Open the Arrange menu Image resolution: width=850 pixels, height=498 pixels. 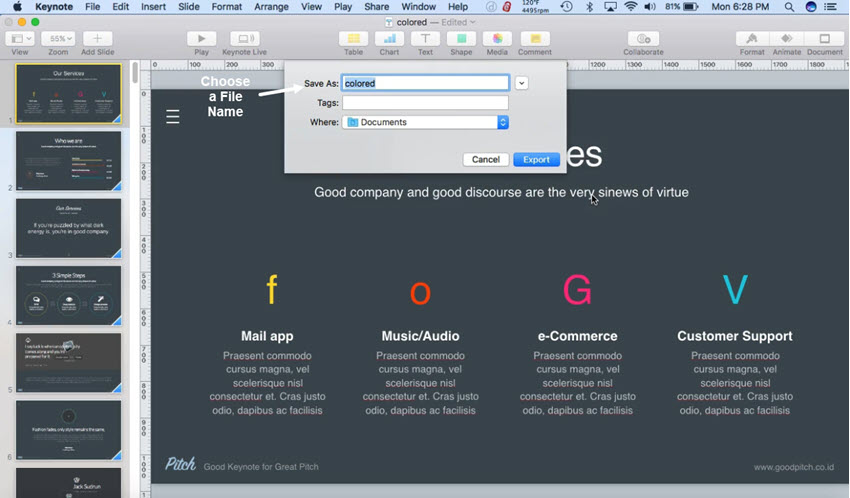[x=271, y=7]
